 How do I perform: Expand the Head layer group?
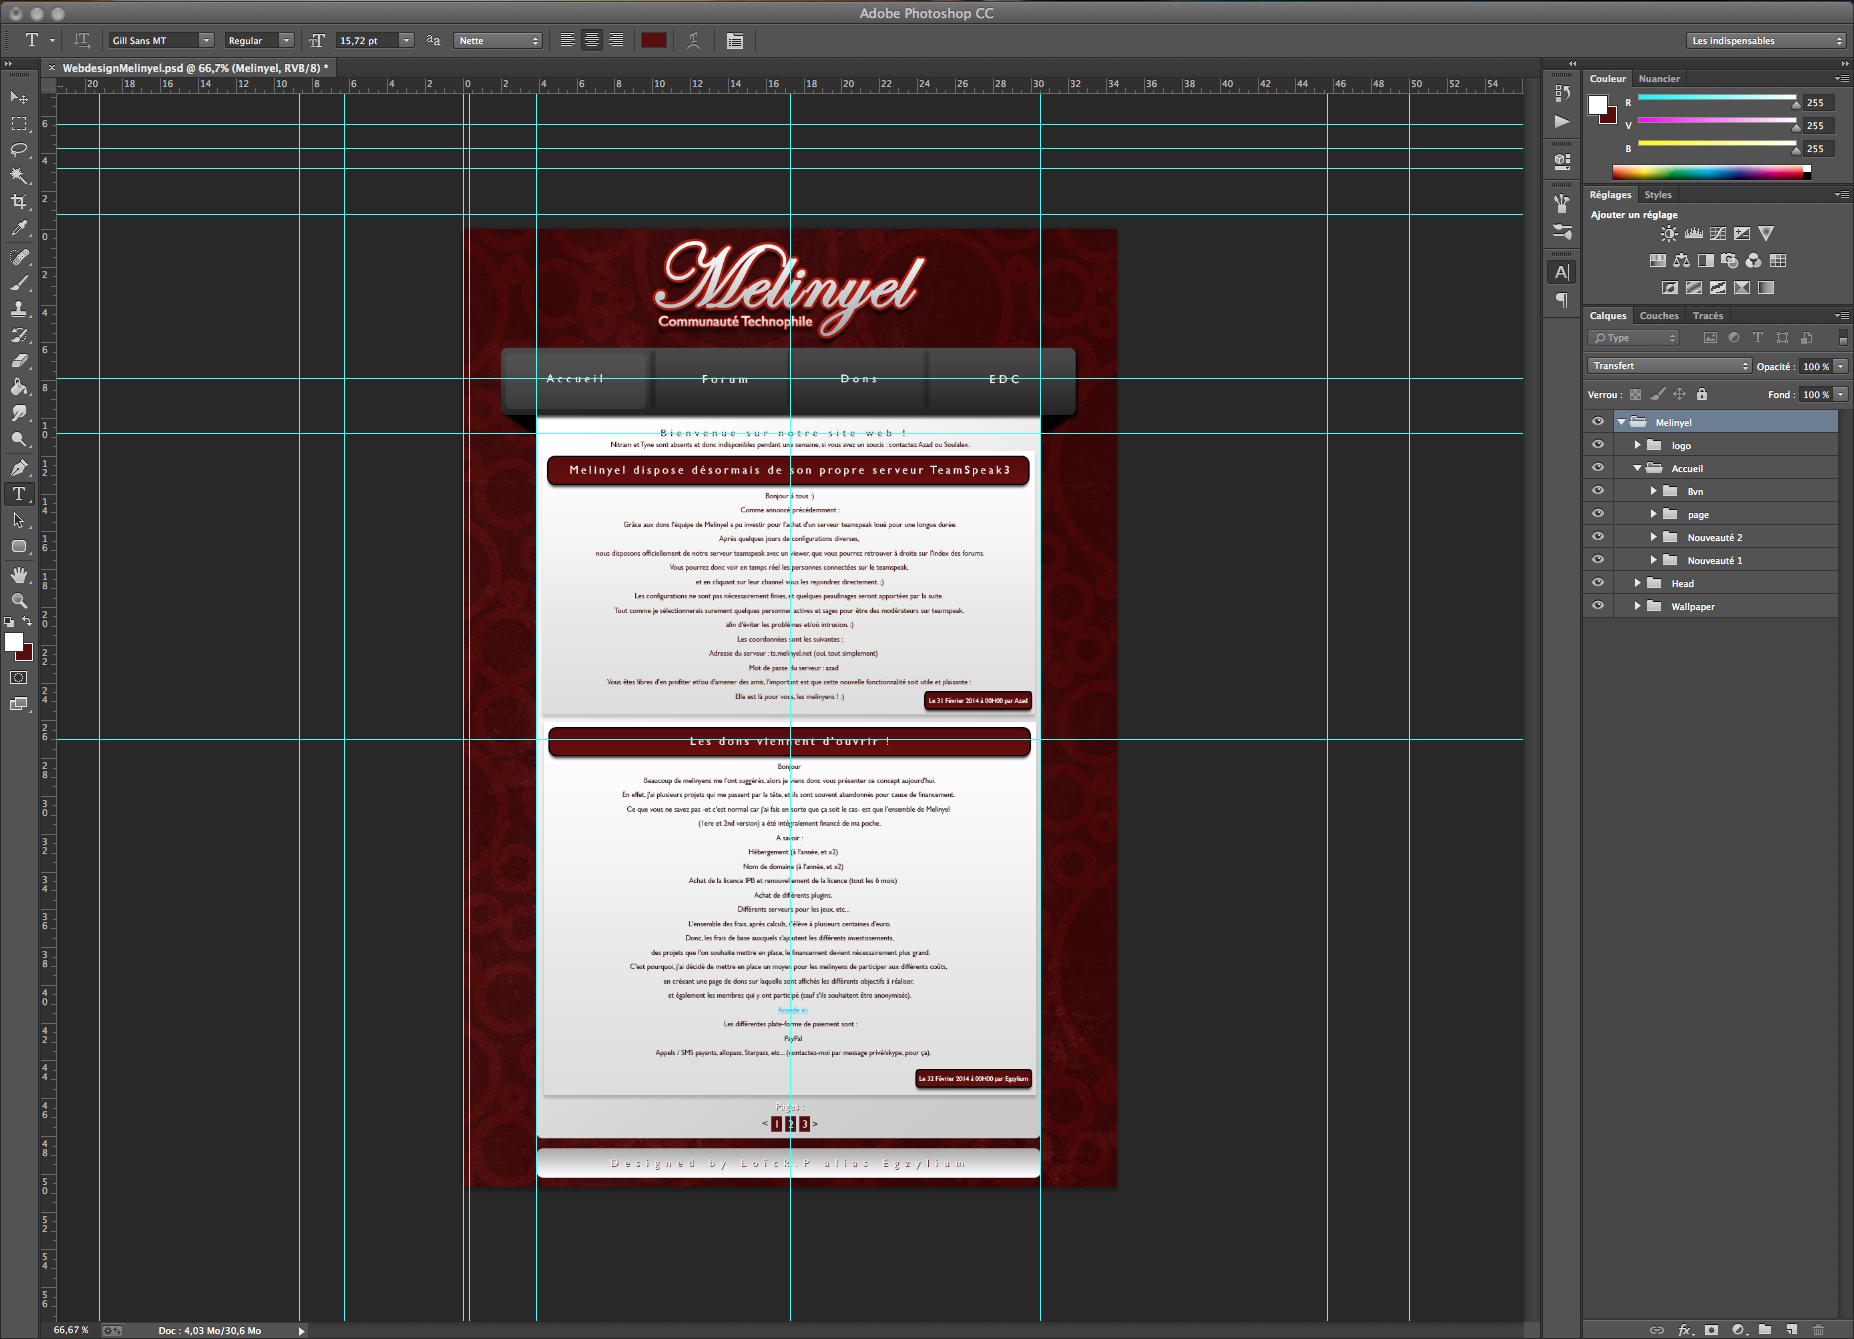pos(1637,583)
